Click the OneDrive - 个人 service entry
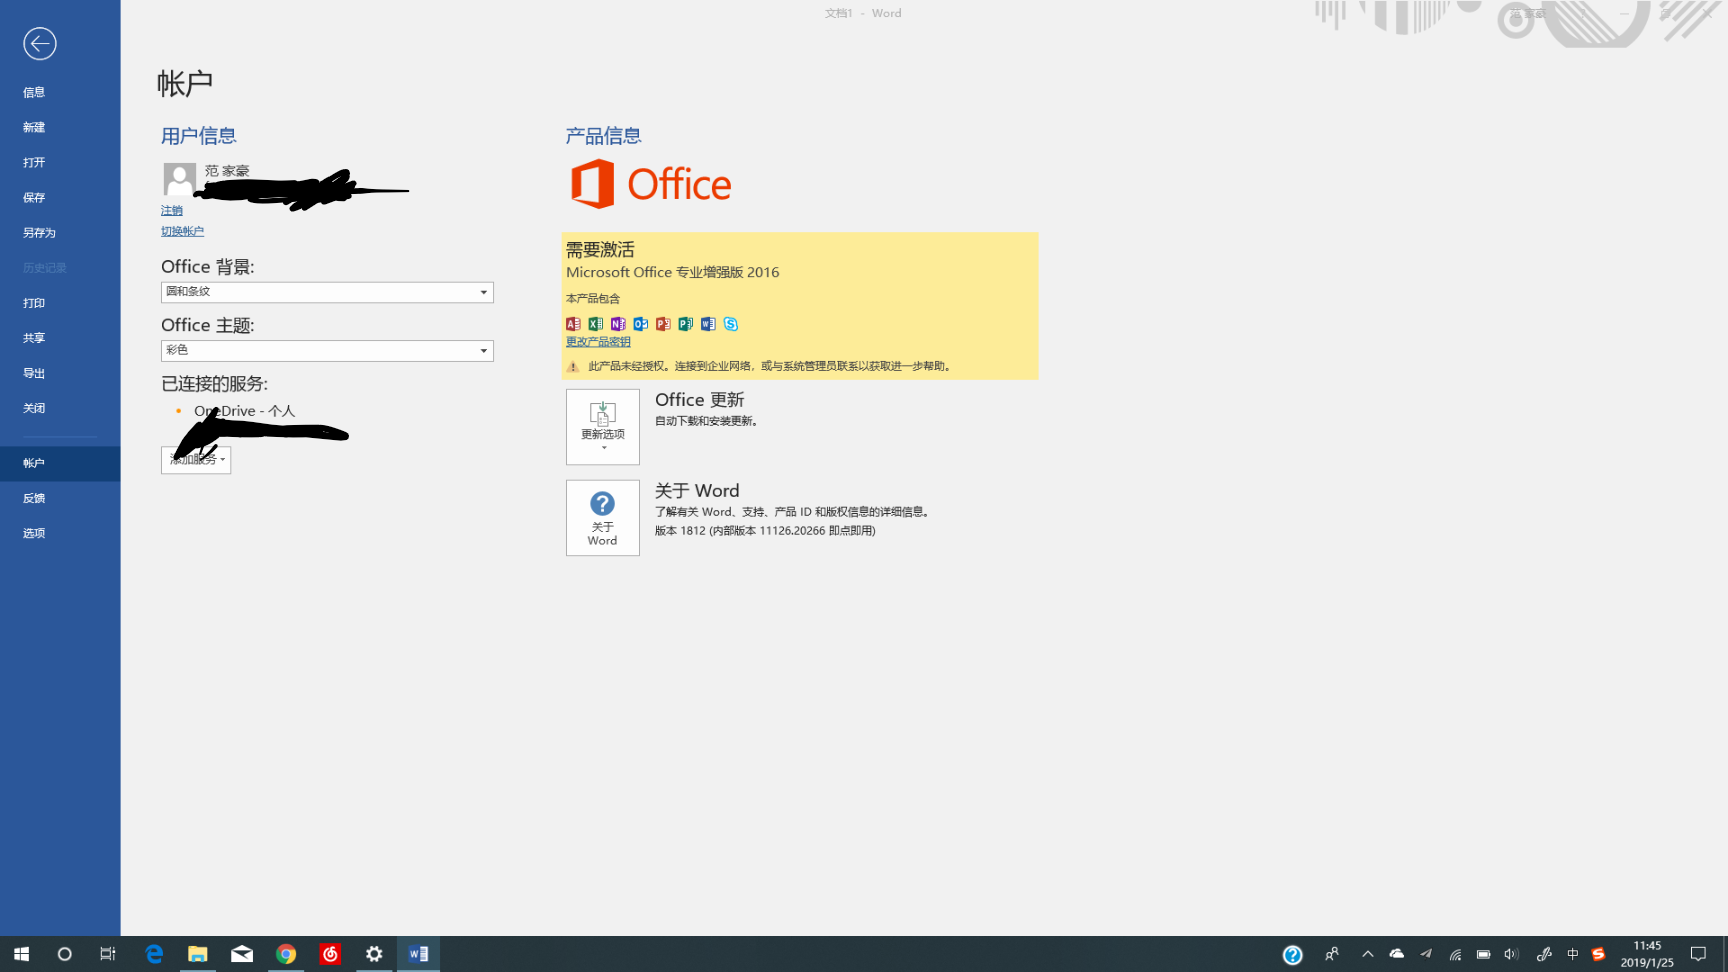The image size is (1728, 972). pos(245,411)
